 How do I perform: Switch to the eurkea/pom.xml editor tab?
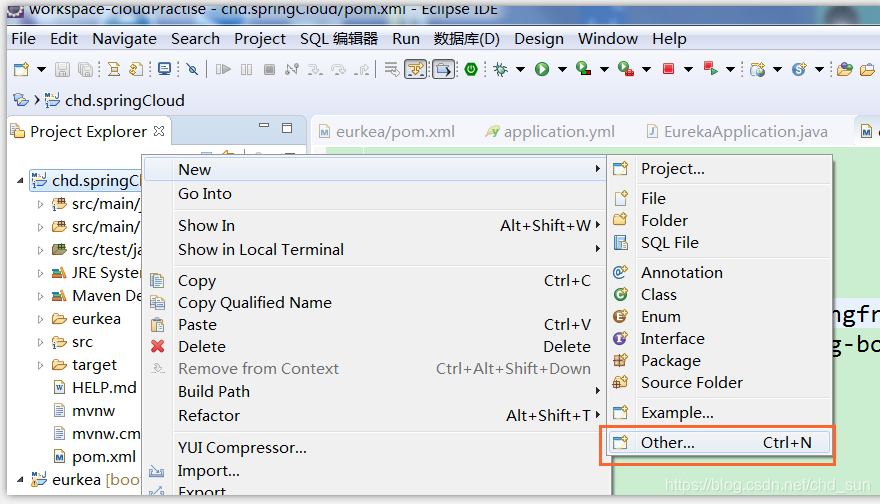click(x=386, y=131)
